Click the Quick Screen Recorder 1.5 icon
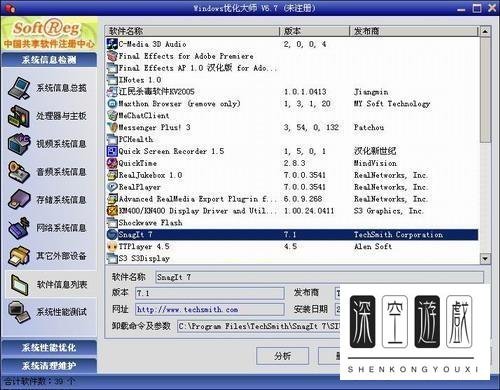The height and width of the screenshot is (390, 500). pyautogui.click(x=112, y=151)
